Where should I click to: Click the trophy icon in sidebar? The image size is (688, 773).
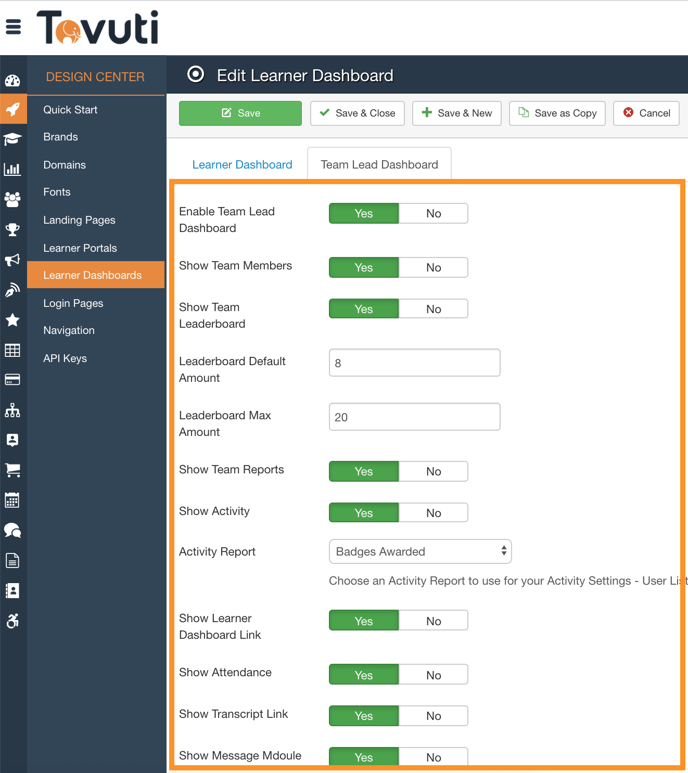tap(13, 230)
